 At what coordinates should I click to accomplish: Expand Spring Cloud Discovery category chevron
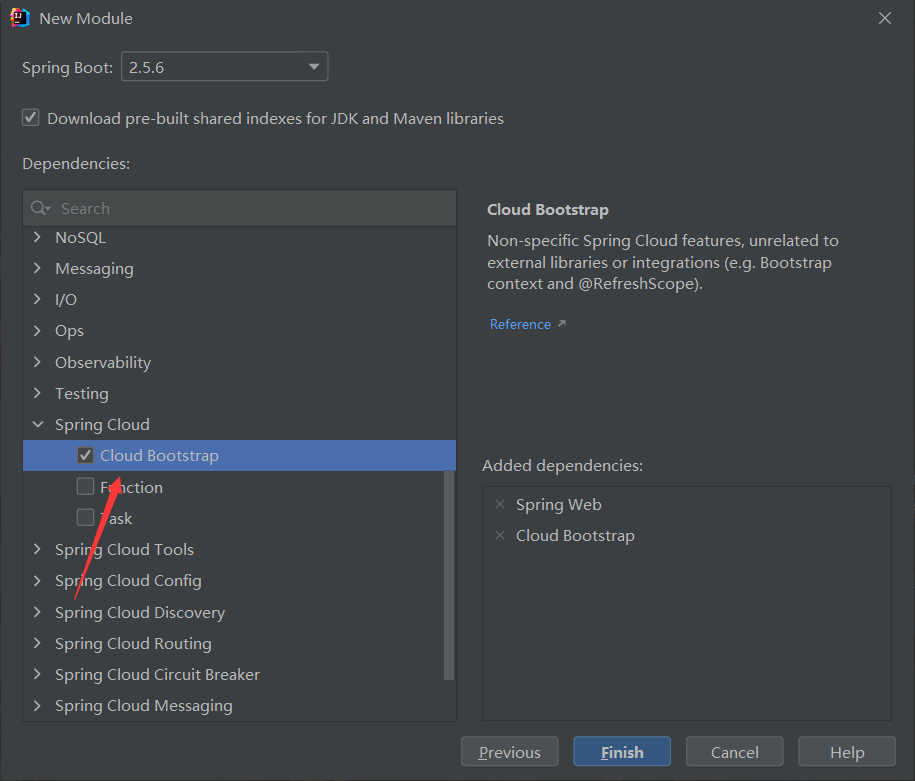click(x=37, y=612)
